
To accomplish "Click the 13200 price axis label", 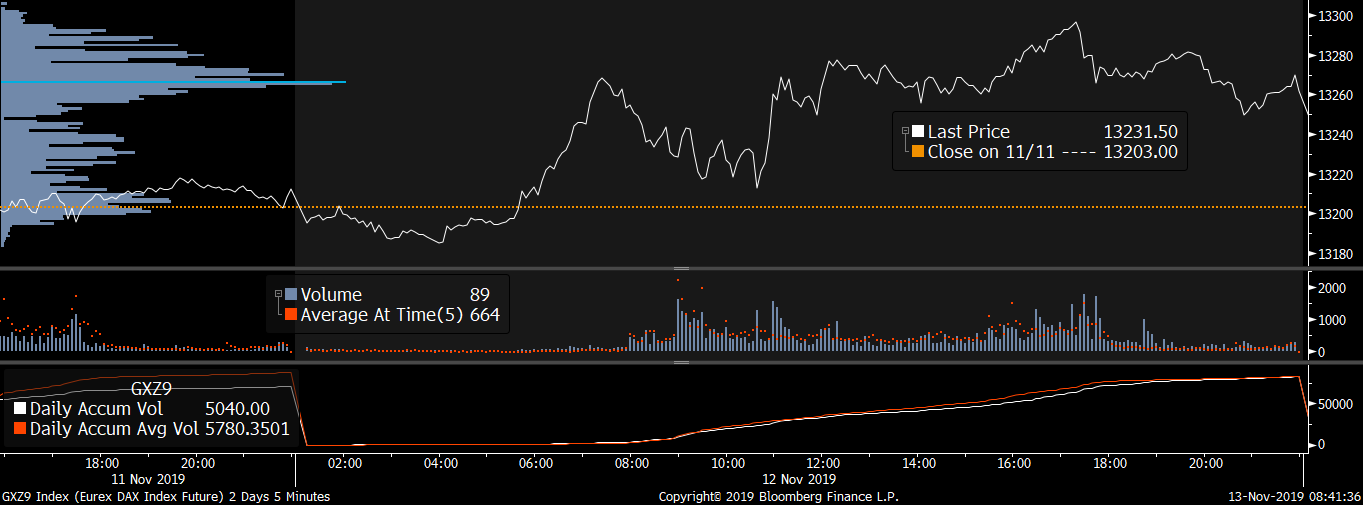I will pos(1338,214).
